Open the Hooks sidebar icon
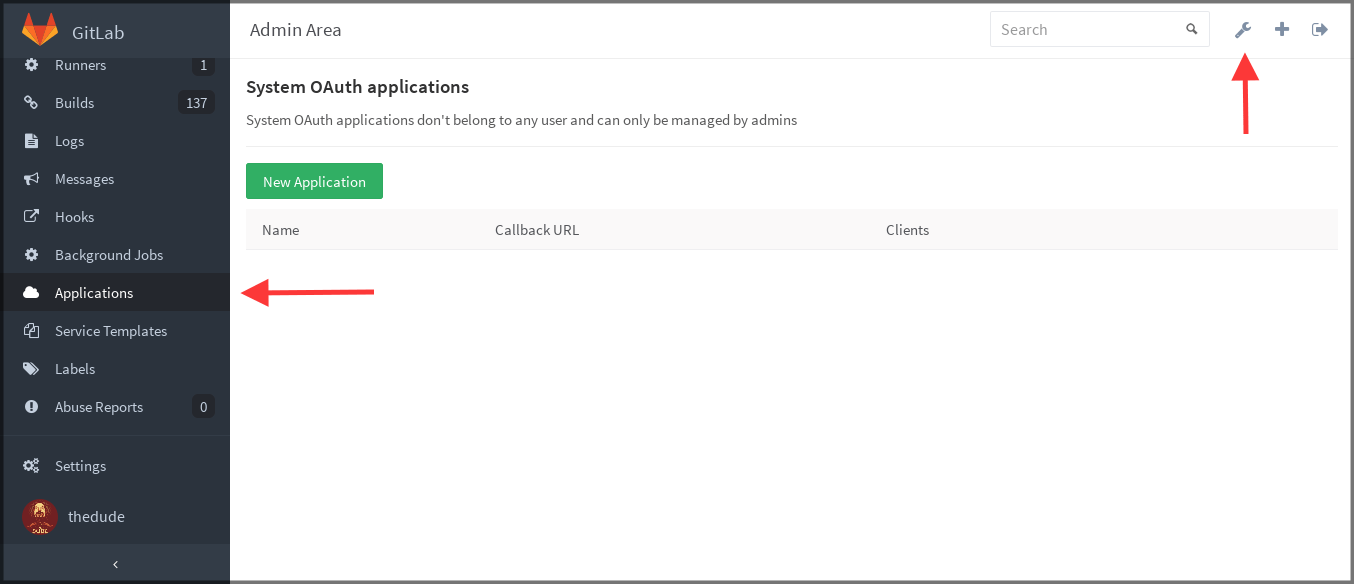The image size is (1354, 584). (31, 217)
